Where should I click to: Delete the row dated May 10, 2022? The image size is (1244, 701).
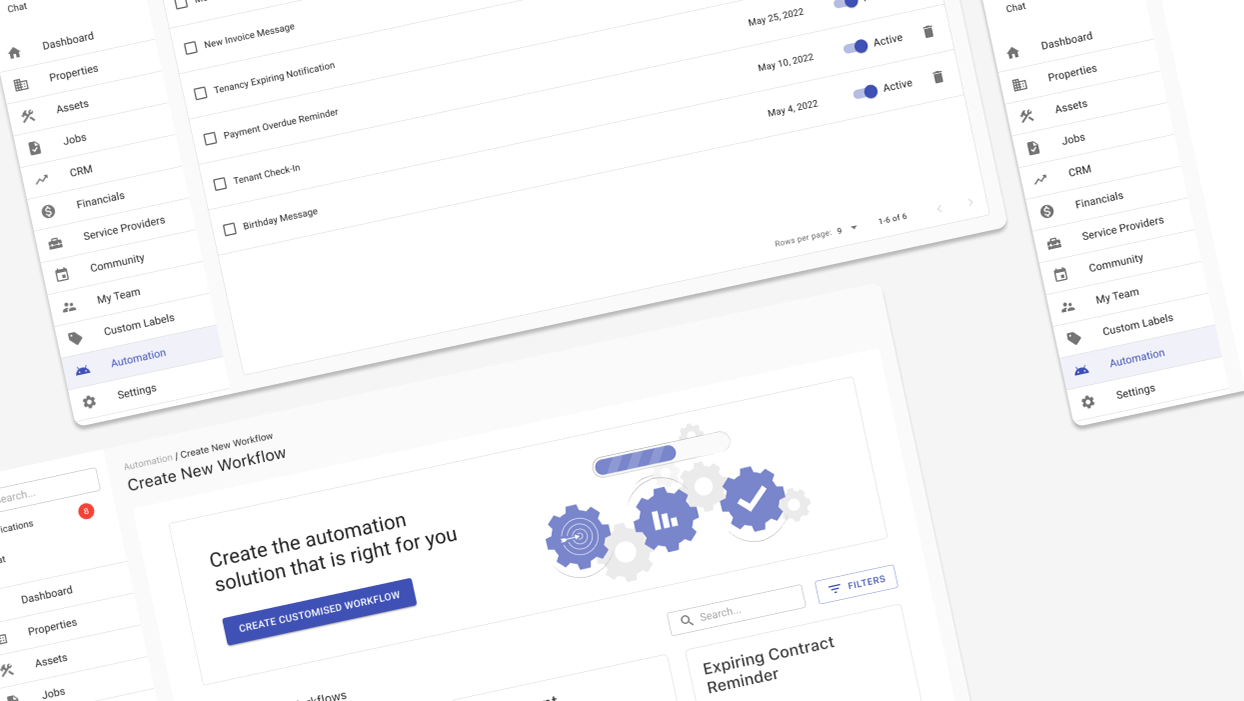pos(928,32)
